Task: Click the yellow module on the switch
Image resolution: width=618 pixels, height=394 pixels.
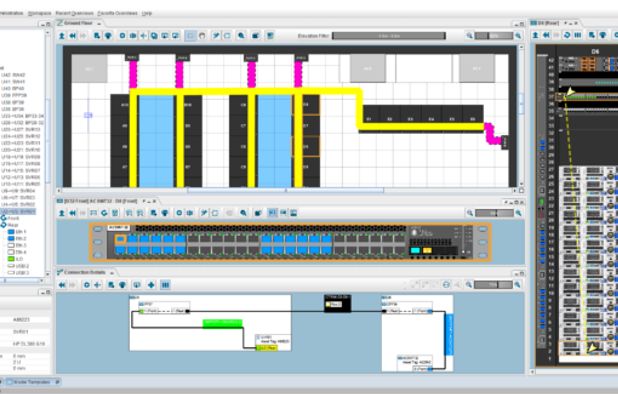Action: click(427, 251)
